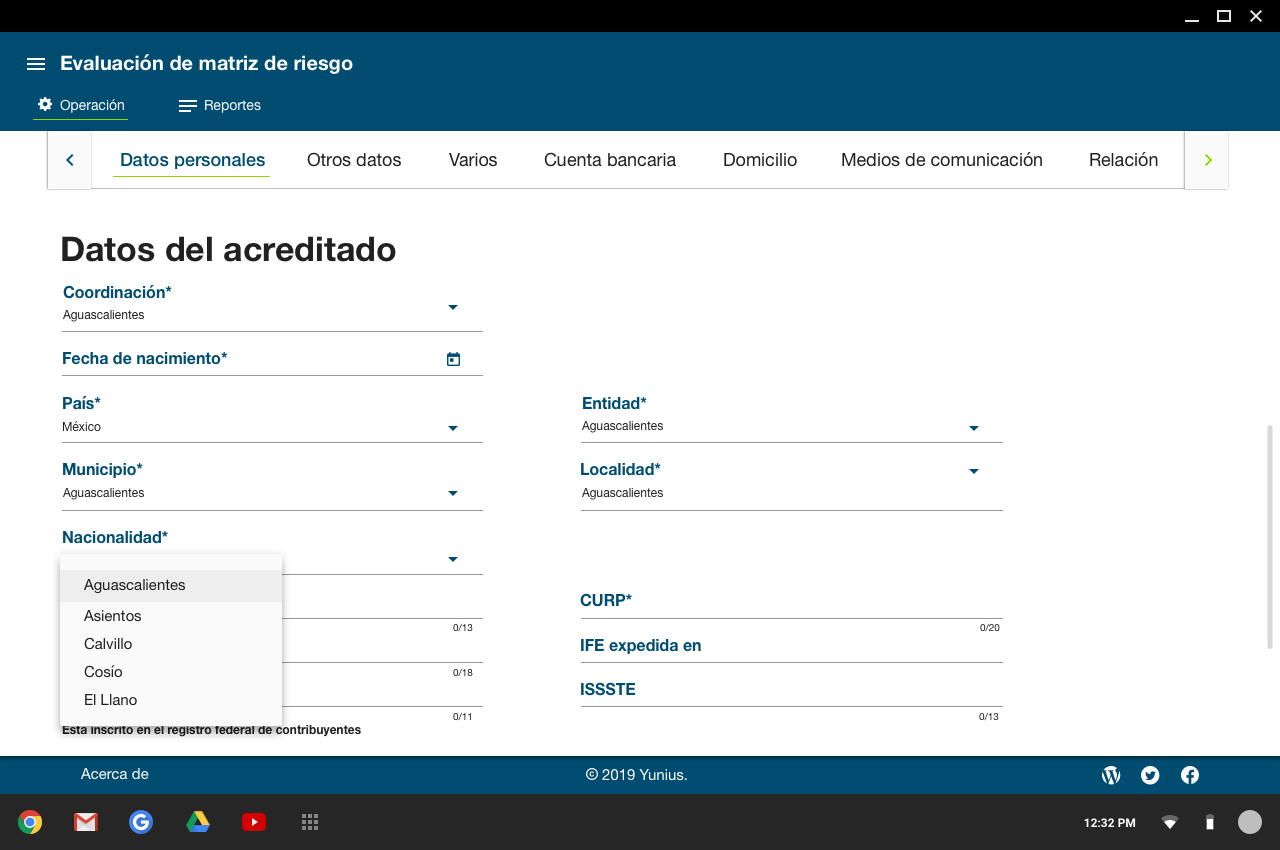Open Google Drive from the shelf
The image size is (1280, 850).
(198, 822)
